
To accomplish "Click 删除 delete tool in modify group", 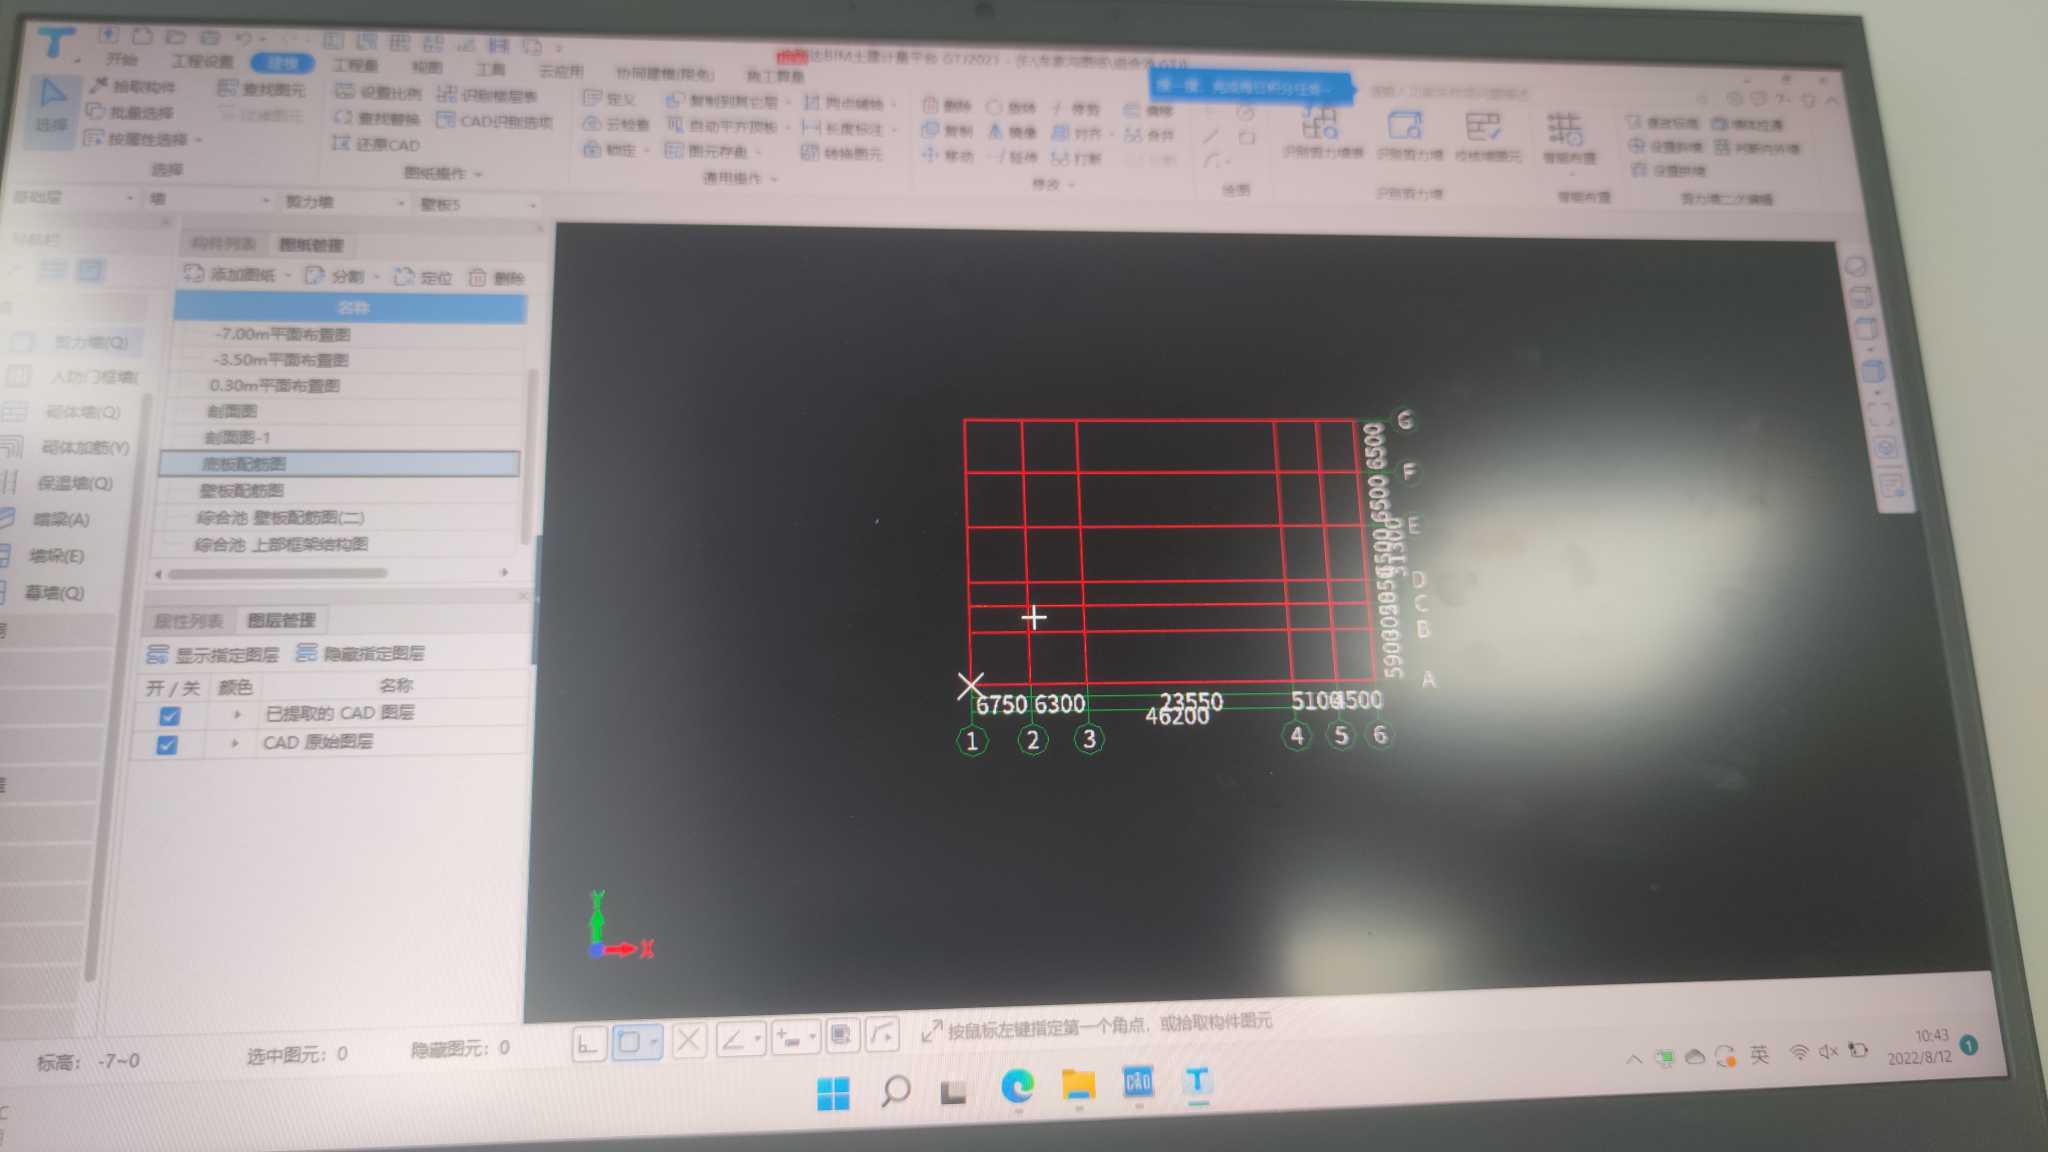I will click(946, 104).
